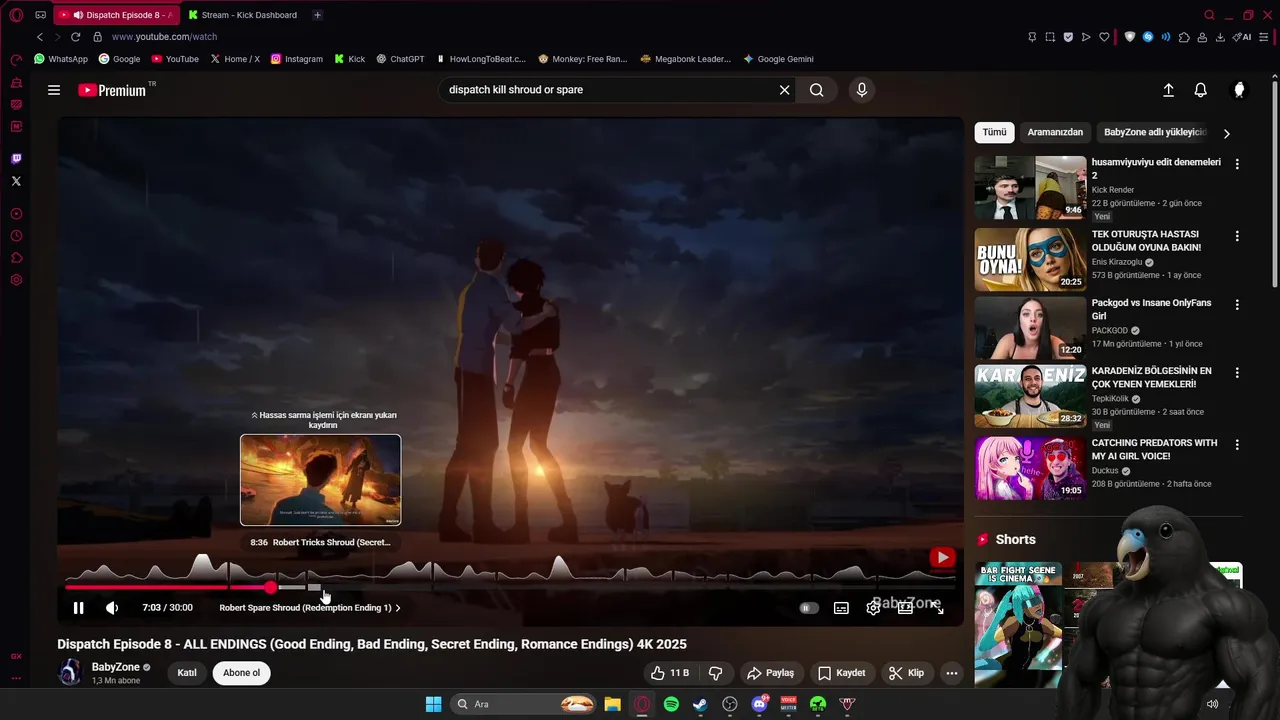Enter fullscreen with the player's fullscreen icon
The image size is (1280, 720).
[937, 608]
